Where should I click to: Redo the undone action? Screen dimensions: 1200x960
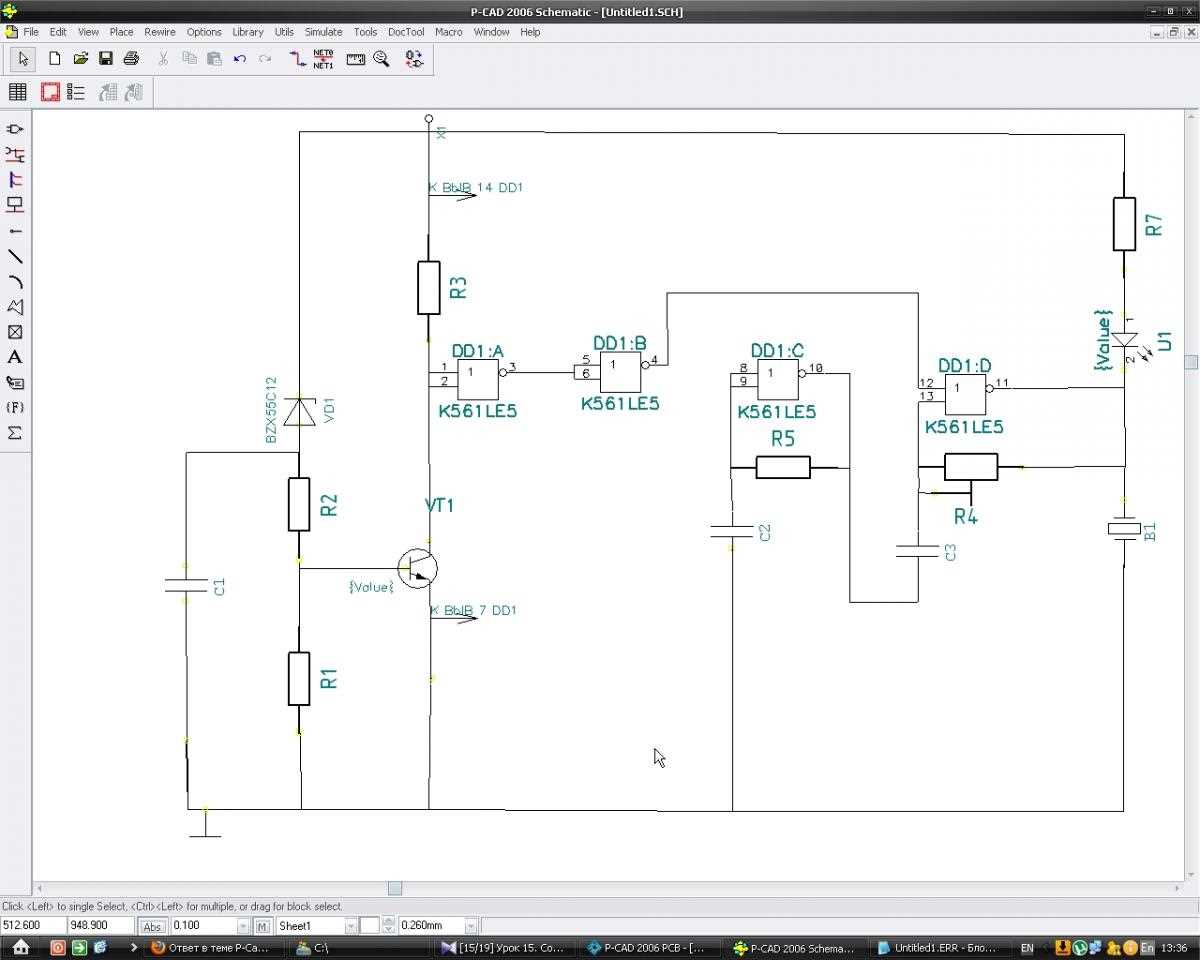(265, 59)
